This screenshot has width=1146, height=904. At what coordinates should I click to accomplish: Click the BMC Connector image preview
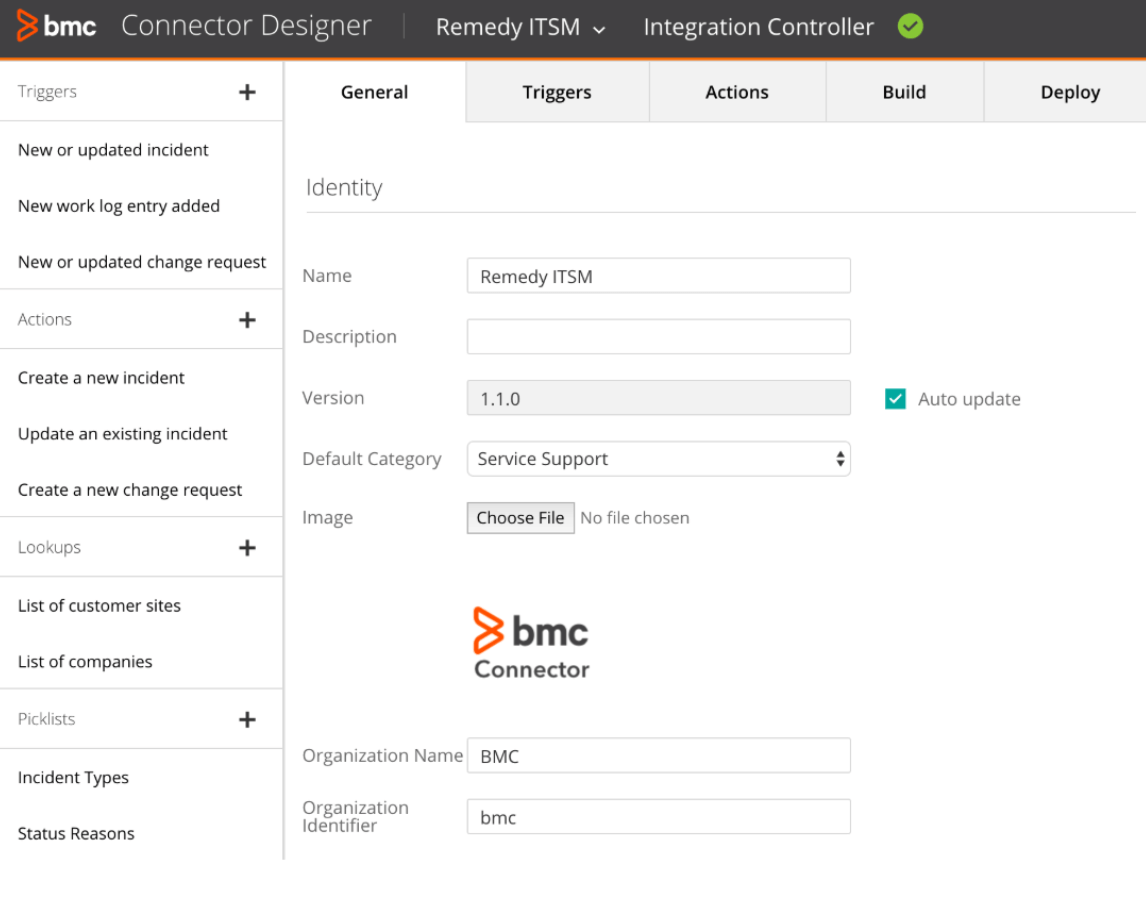[x=531, y=643]
